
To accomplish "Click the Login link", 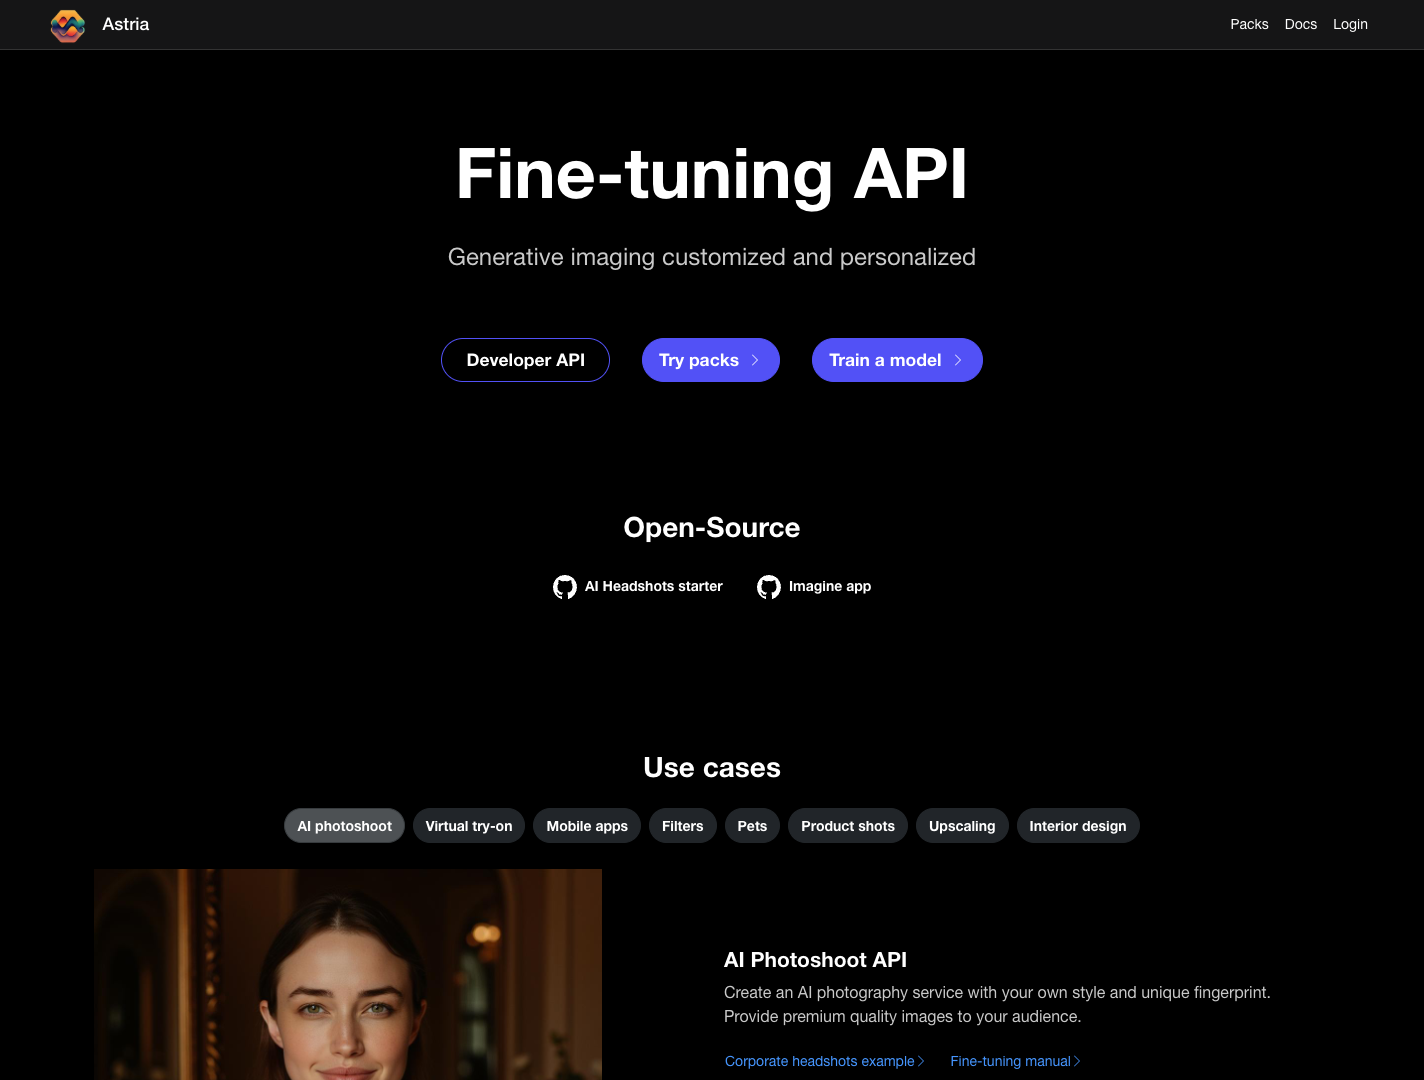I will coord(1350,24).
